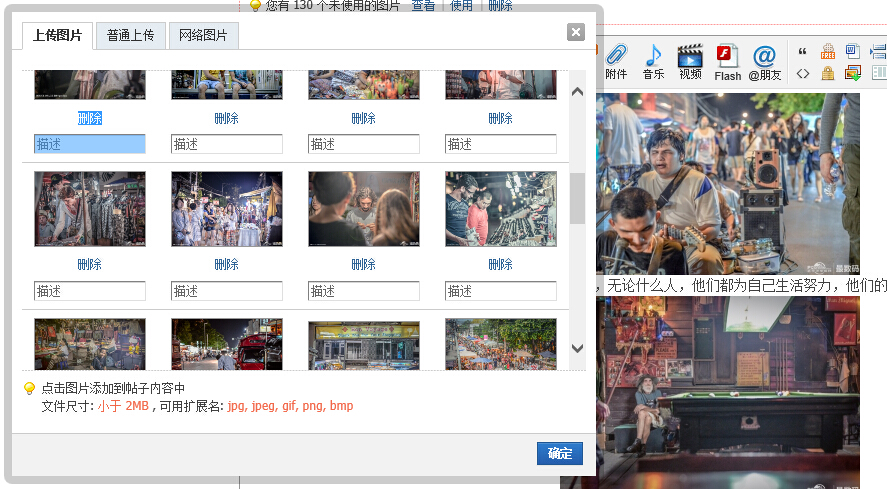Click the scroll-down arrow of image list

(x=577, y=349)
